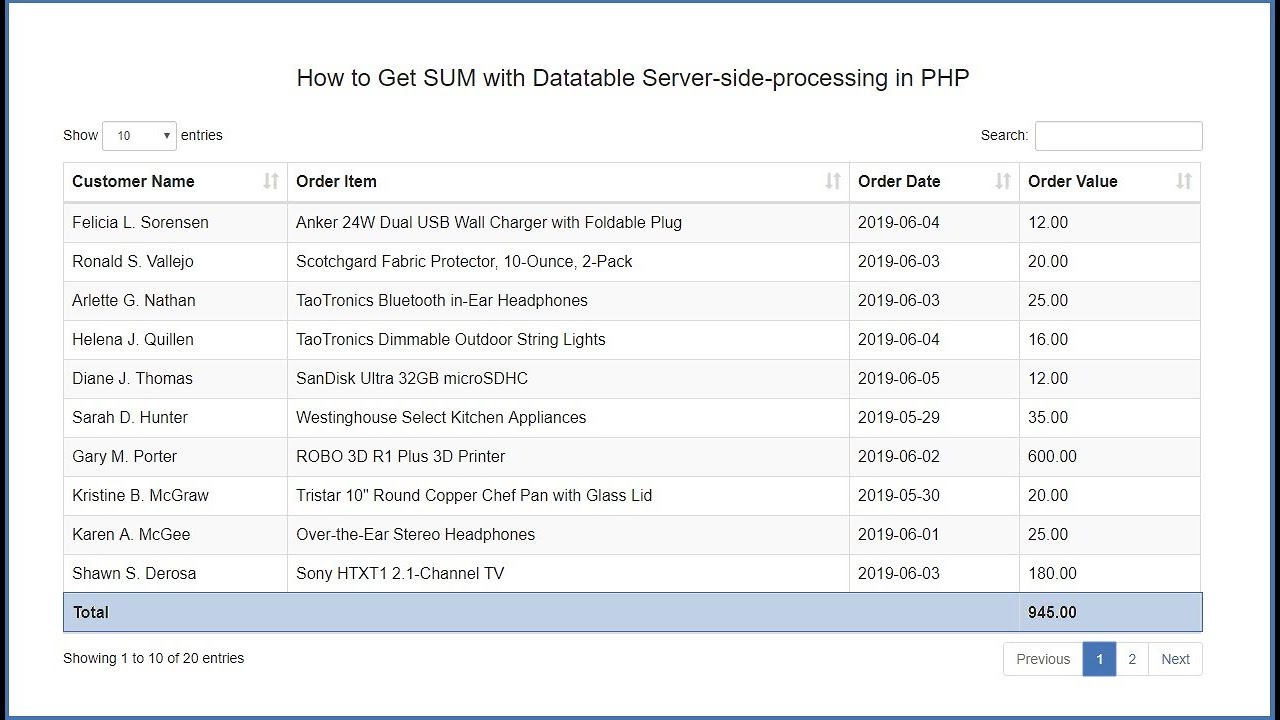Sort by Order Date arrows icon
The image size is (1280, 720).
[x=1003, y=181]
